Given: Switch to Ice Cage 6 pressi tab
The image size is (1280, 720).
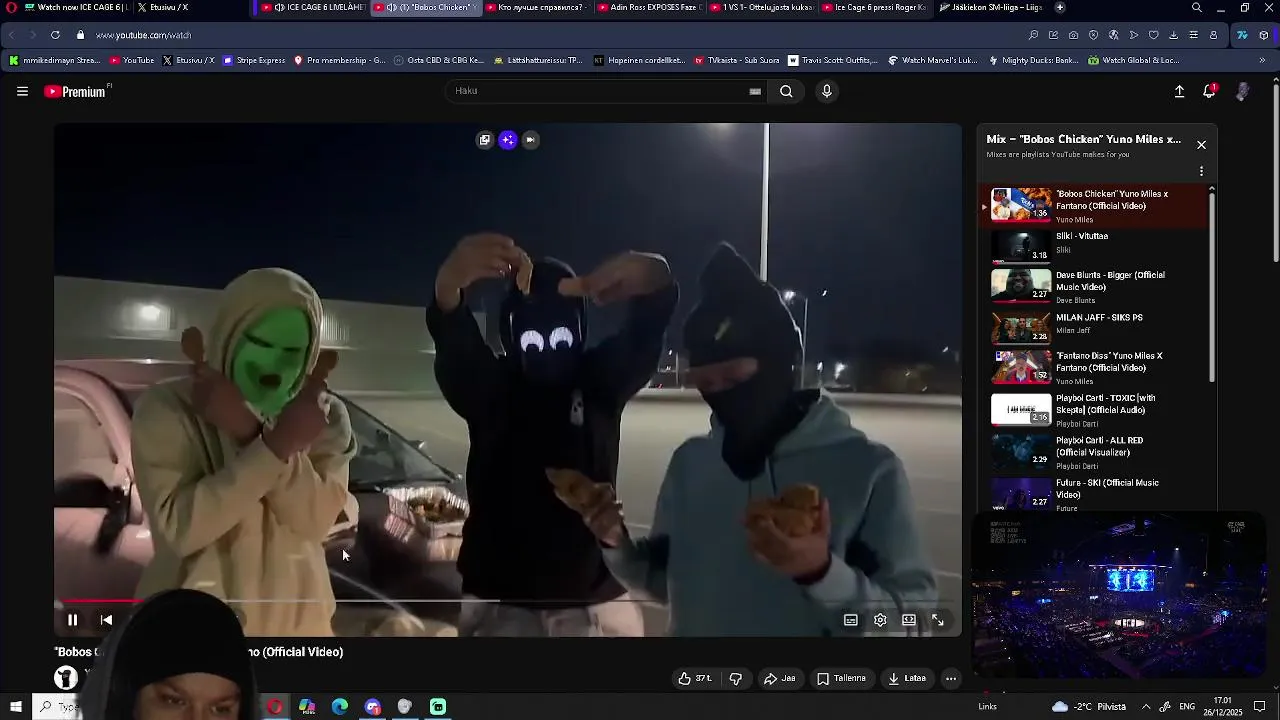Looking at the screenshot, I should pyautogui.click(x=876, y=7).
